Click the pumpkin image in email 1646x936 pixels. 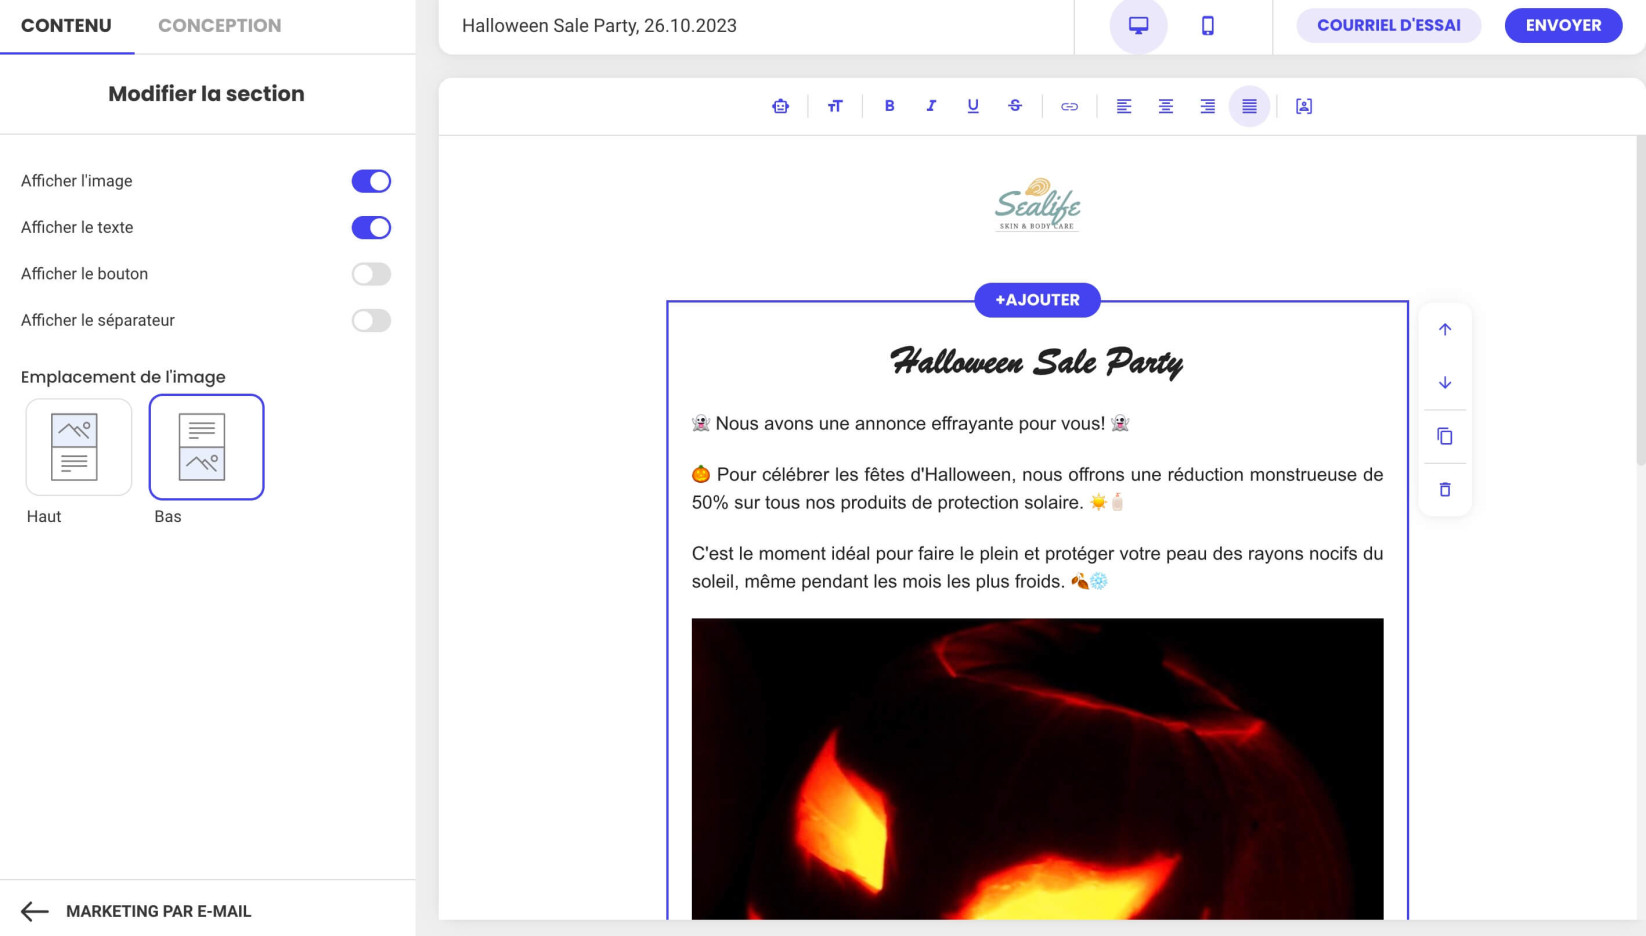[x=1038, y=768]
